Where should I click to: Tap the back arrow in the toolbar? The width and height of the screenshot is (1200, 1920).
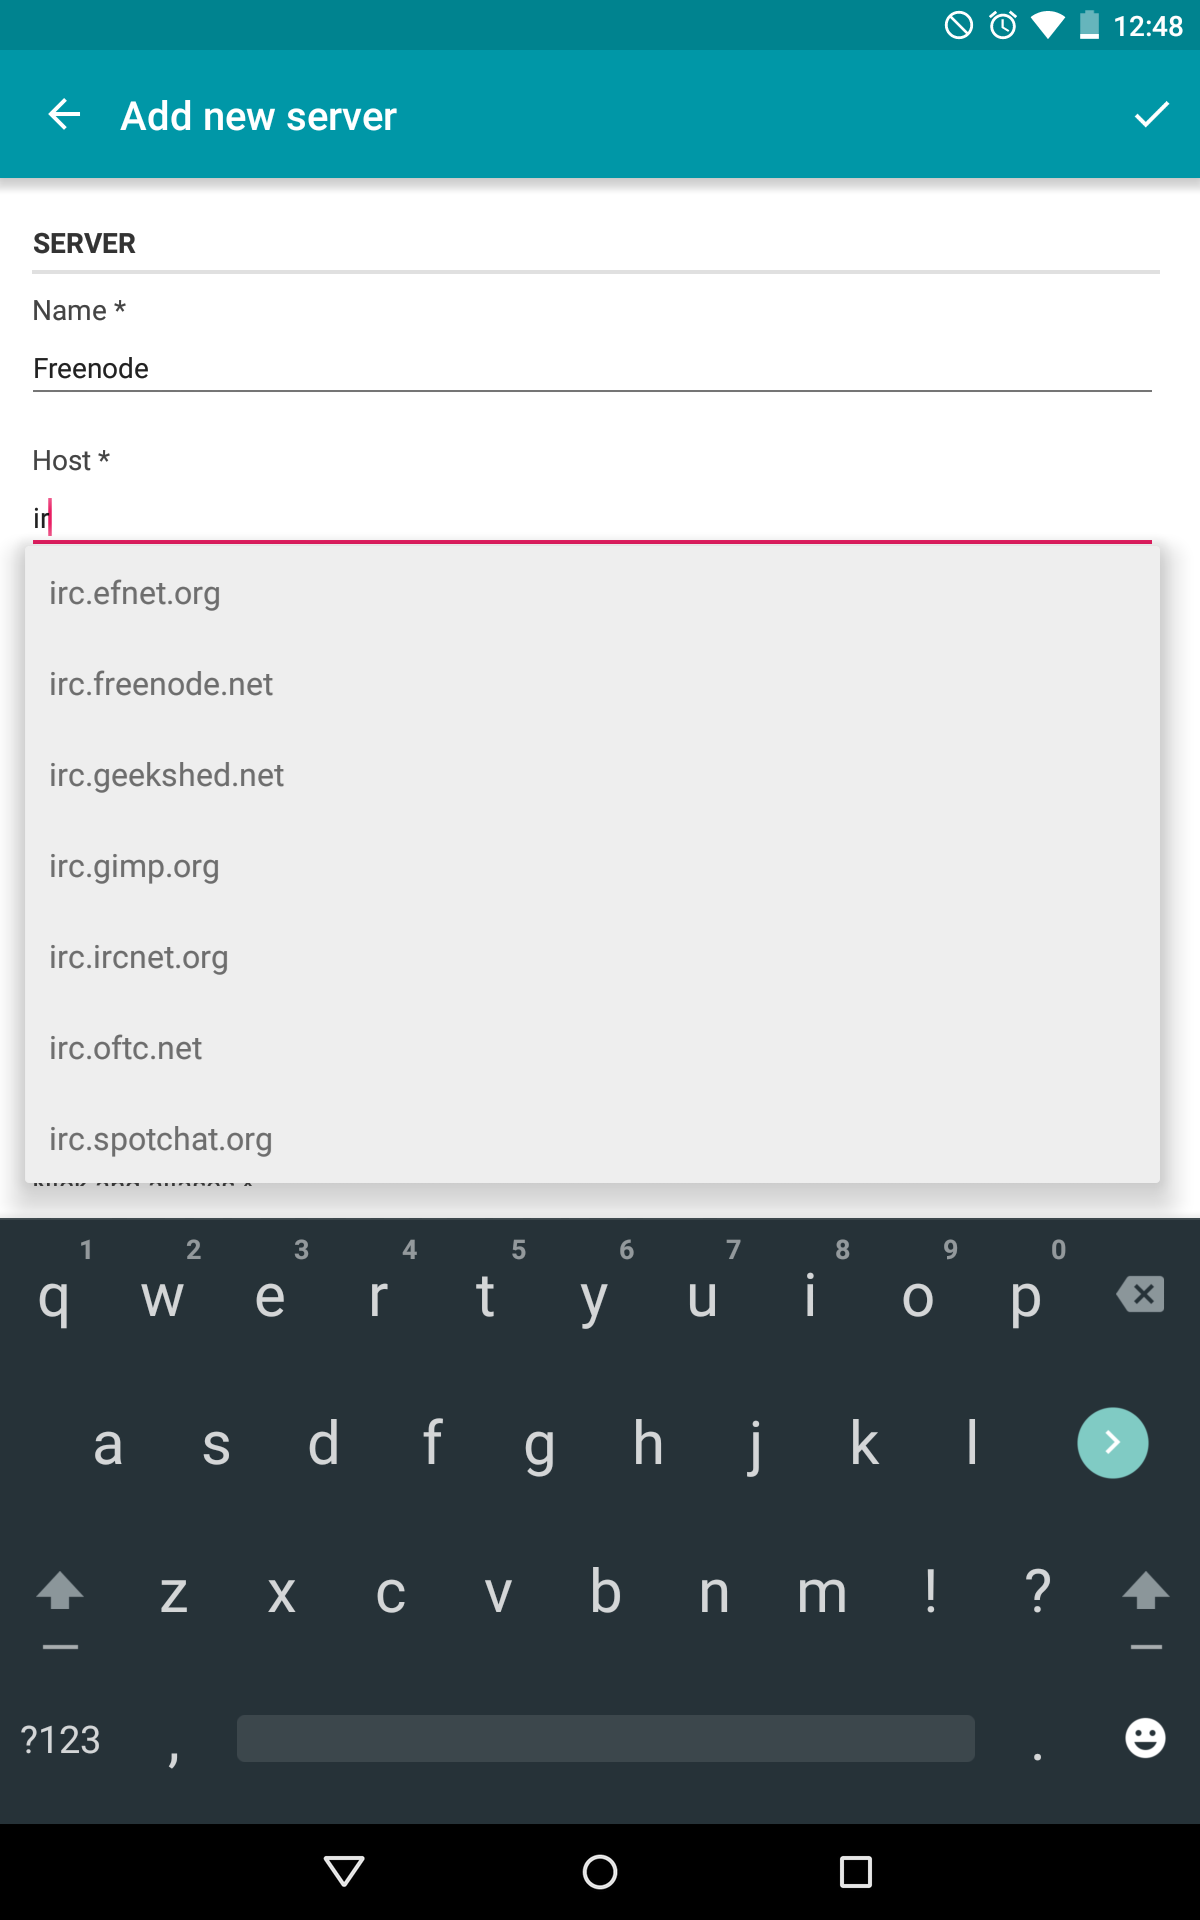coord(65,115)
